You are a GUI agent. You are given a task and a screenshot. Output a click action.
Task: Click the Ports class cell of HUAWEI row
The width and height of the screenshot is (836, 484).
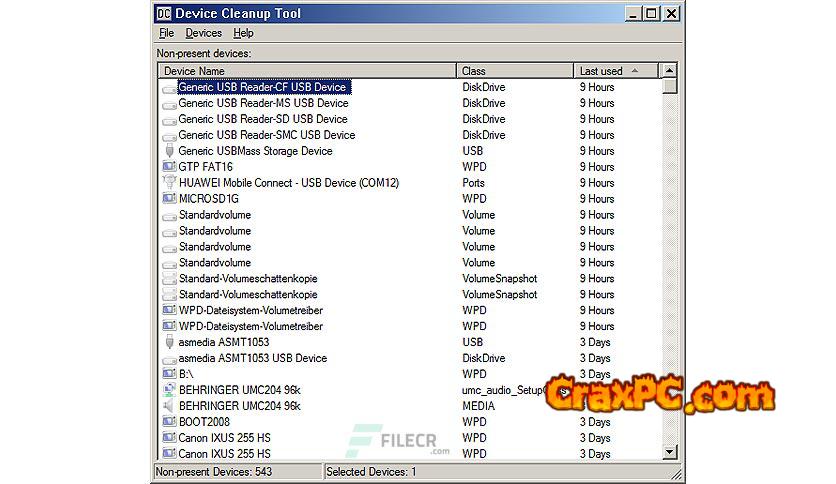point(473,183)
